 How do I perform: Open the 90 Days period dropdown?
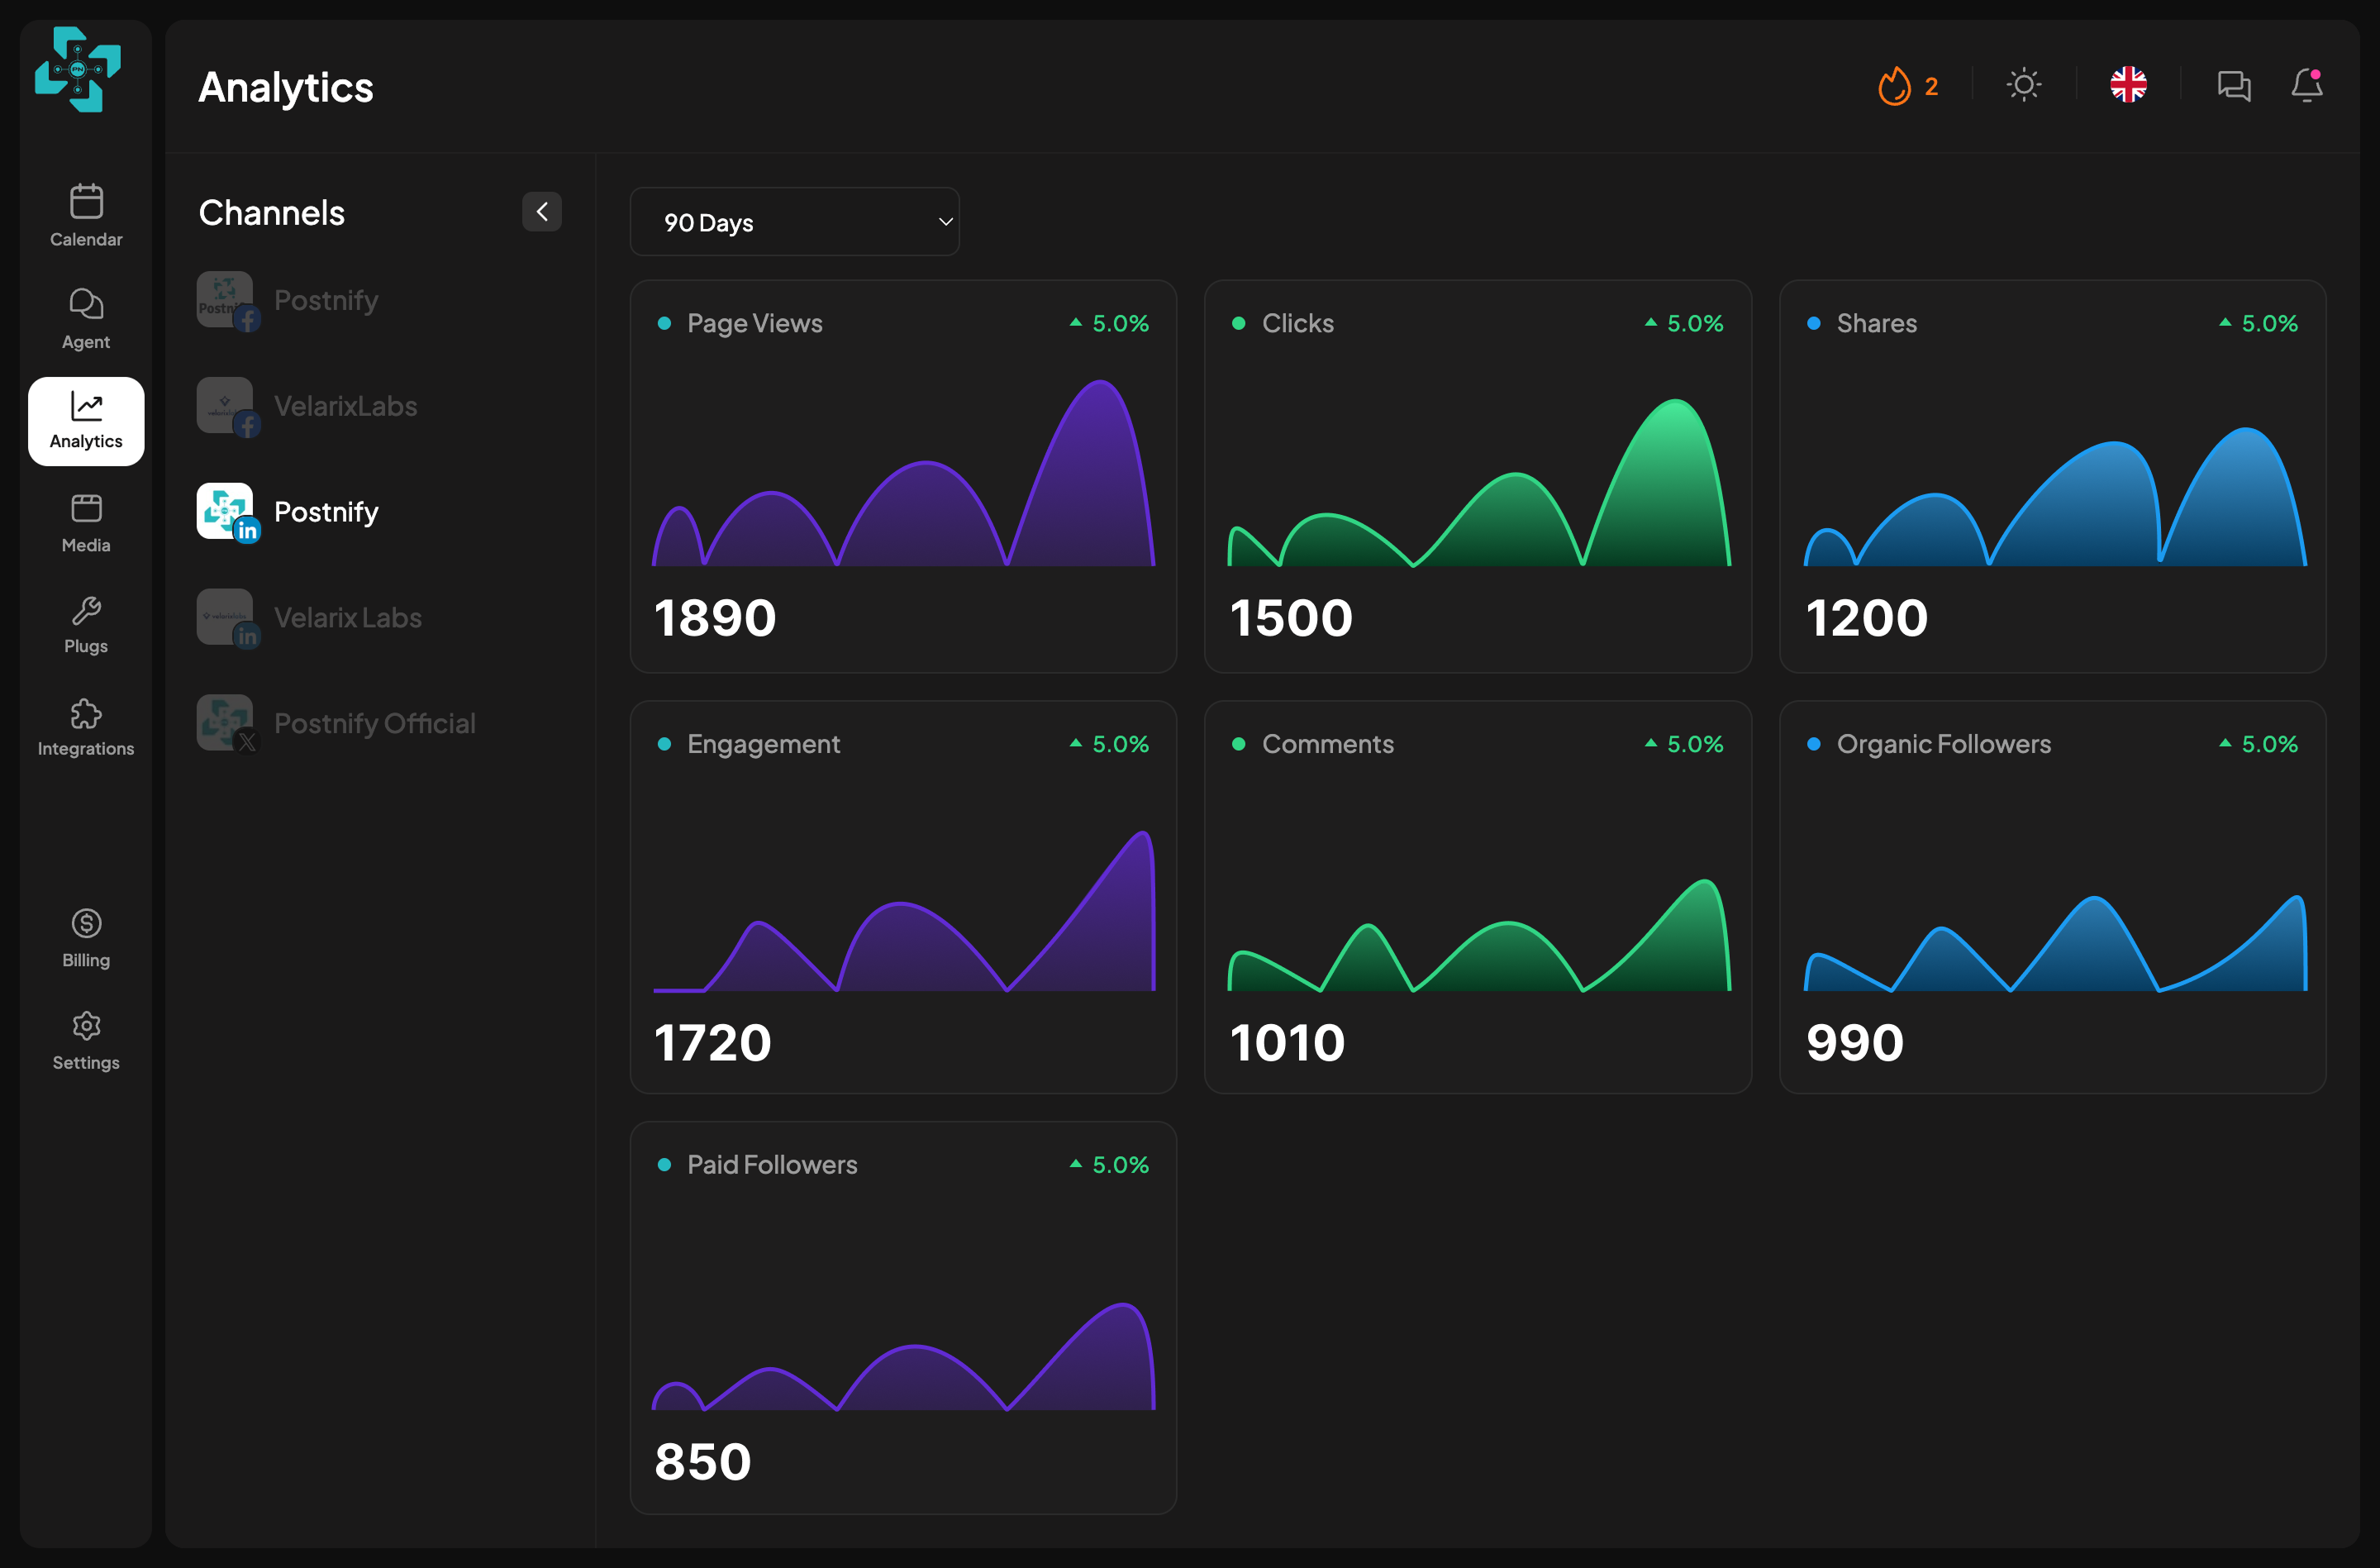click(x=794, y=222)
